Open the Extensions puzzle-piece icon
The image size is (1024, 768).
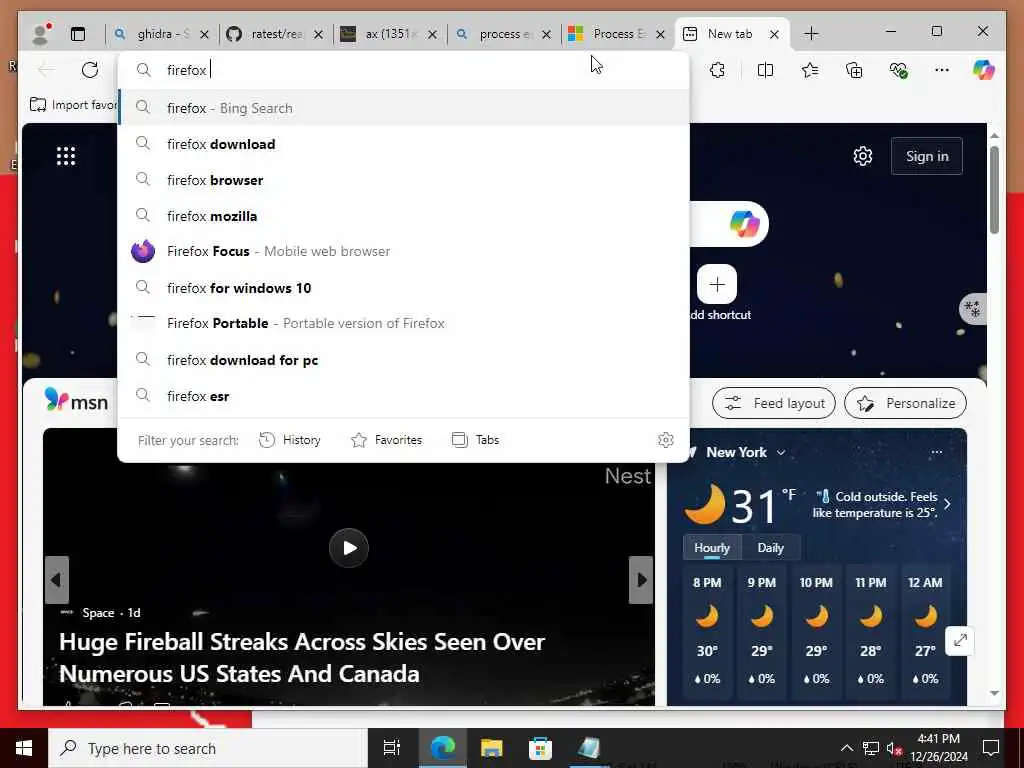coord(717,70)
